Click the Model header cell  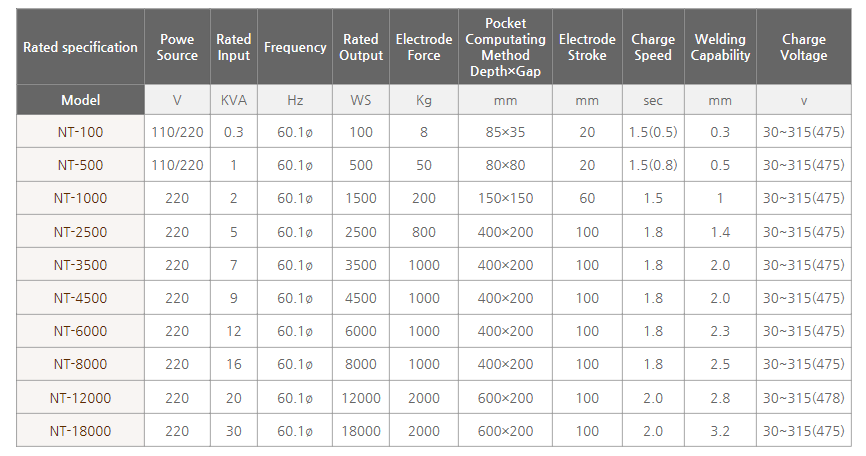[81, 100]
